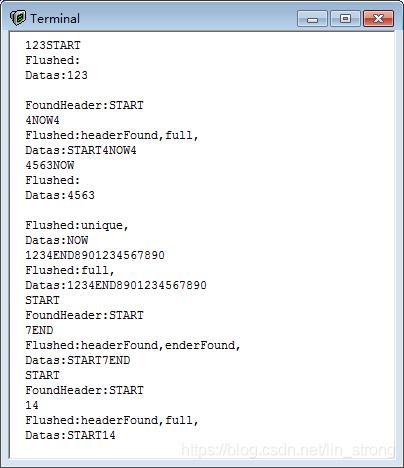Click the 'Datas:START7END' line
The height and width of the screenshot is (468, 404).
(78, 360)
